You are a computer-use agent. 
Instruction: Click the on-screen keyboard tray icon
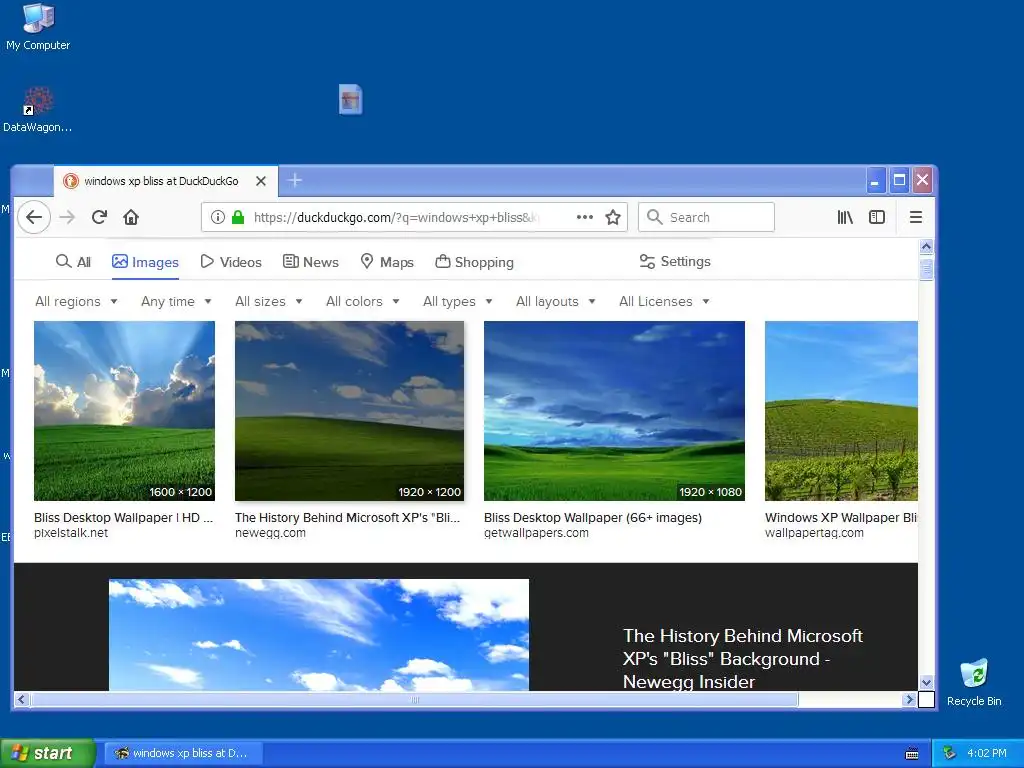pos(912,754)
